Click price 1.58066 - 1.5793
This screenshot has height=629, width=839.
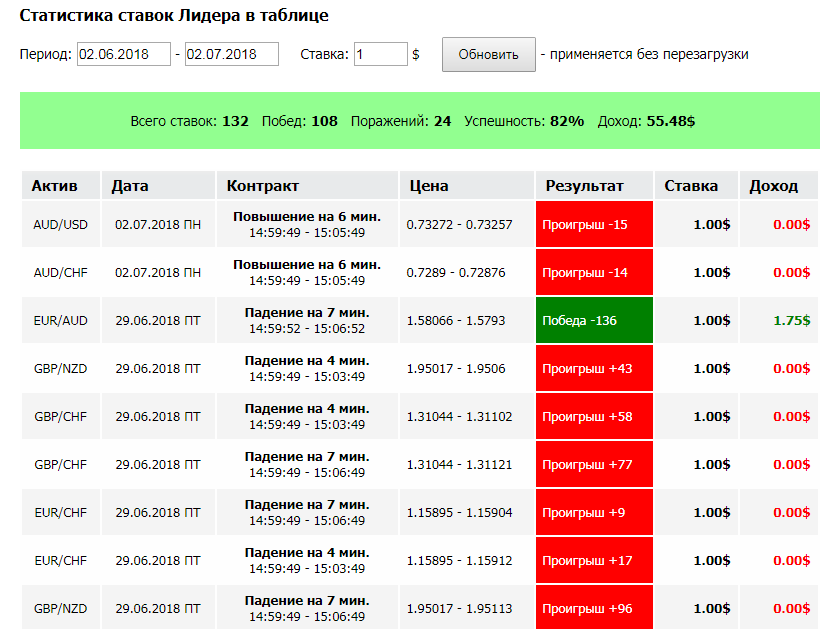(x=456, y=321)
